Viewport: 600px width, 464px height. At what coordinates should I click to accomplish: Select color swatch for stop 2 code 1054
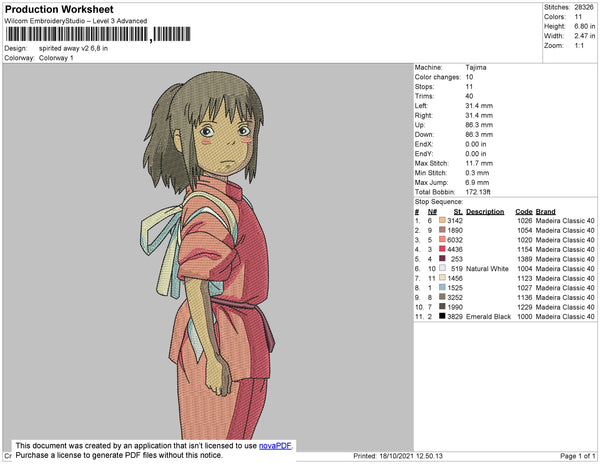[442, 230]
